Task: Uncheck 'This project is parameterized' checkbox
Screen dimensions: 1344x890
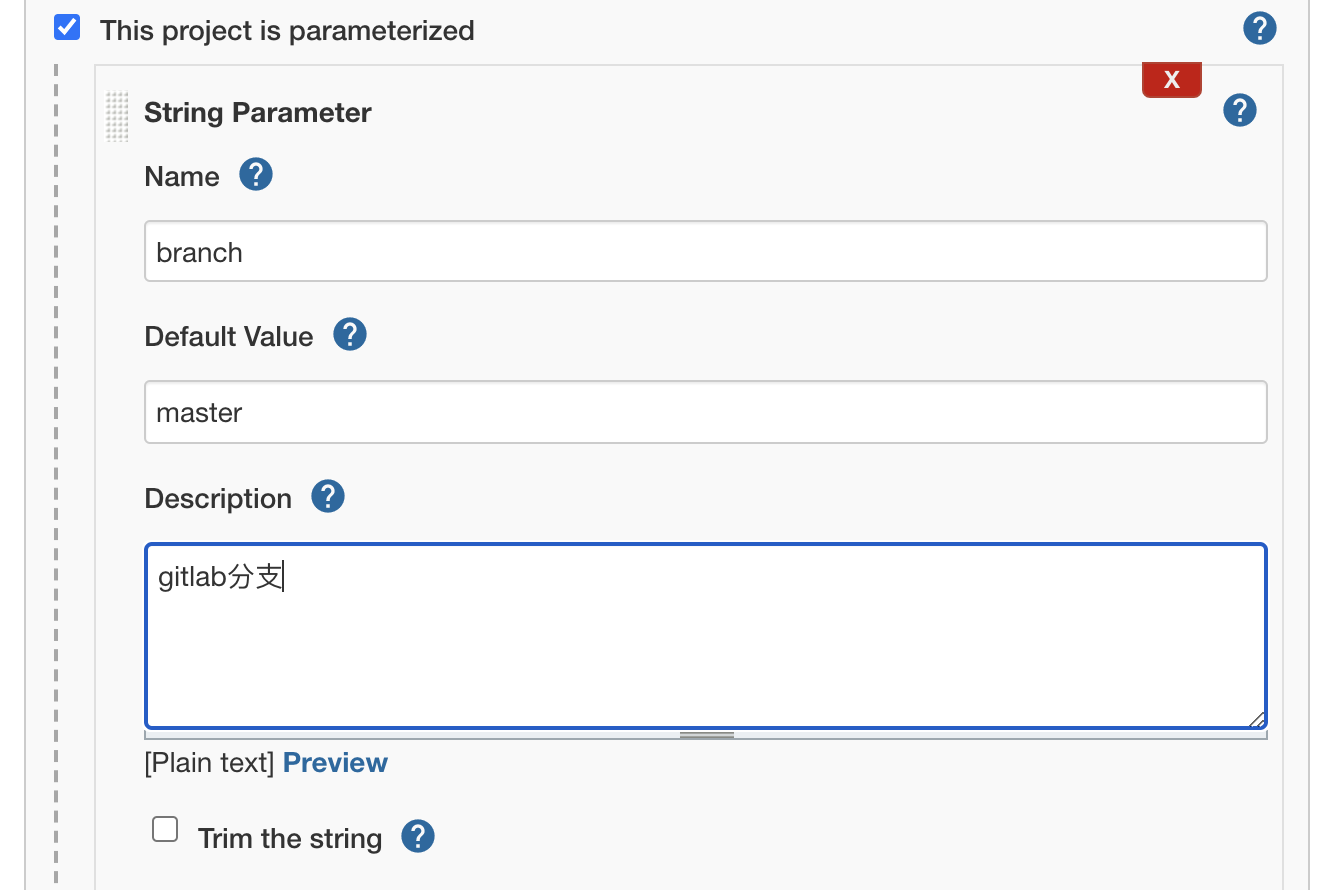Action: 67,27
